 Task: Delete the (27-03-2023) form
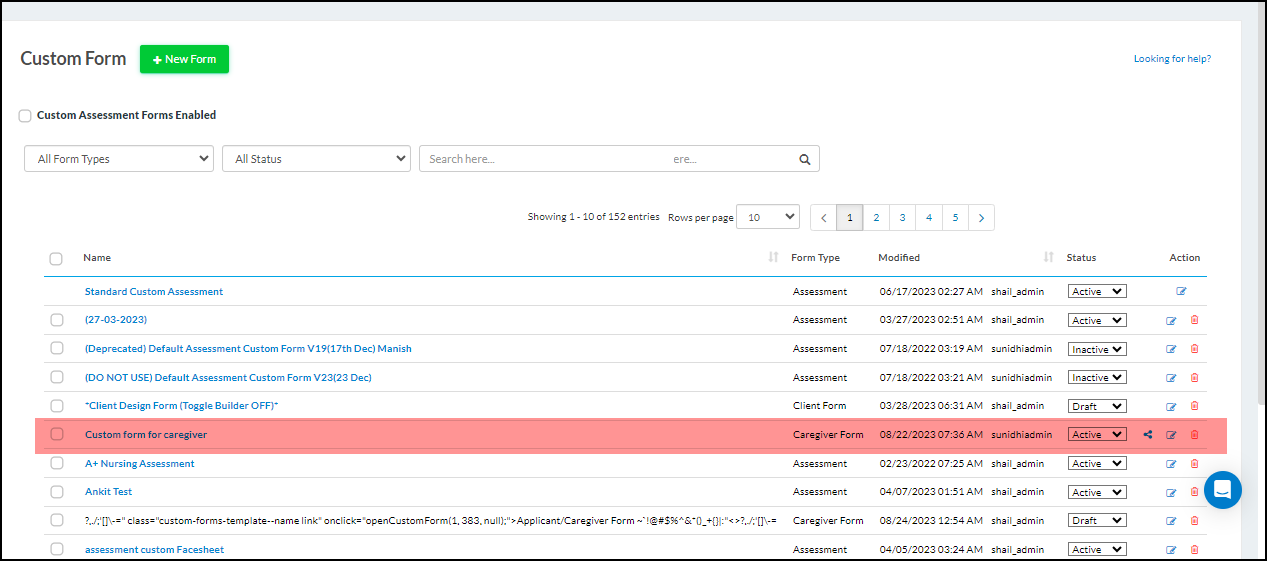[x=1194, y=321]
